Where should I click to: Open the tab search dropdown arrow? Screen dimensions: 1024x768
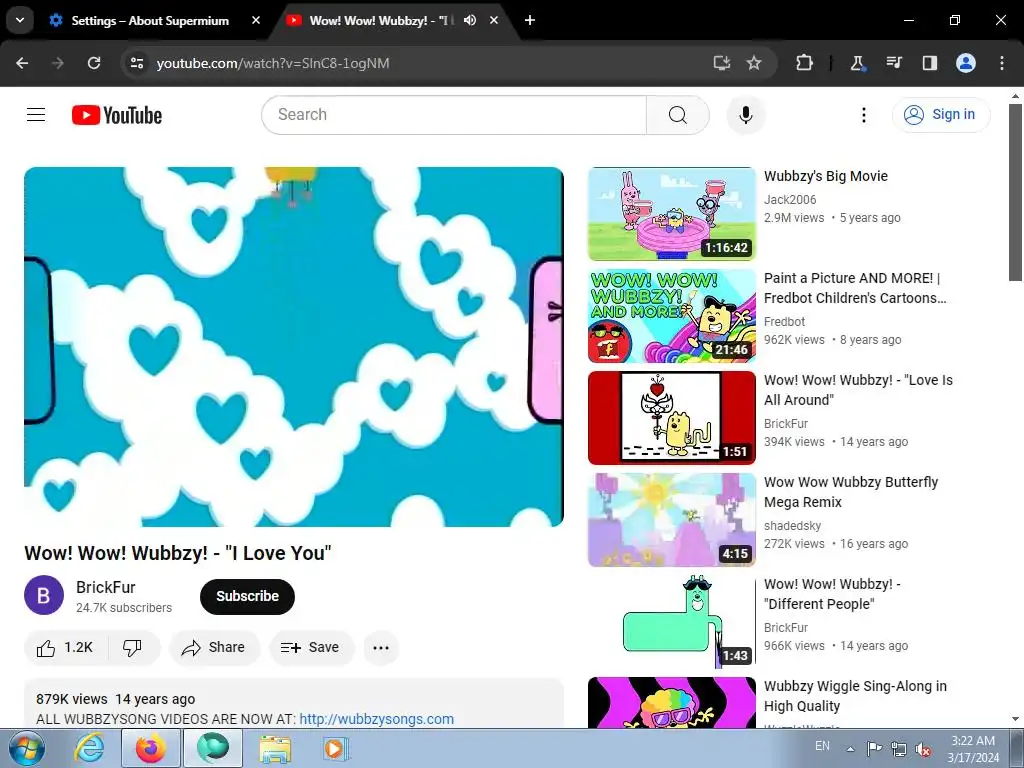coord(20,20)
